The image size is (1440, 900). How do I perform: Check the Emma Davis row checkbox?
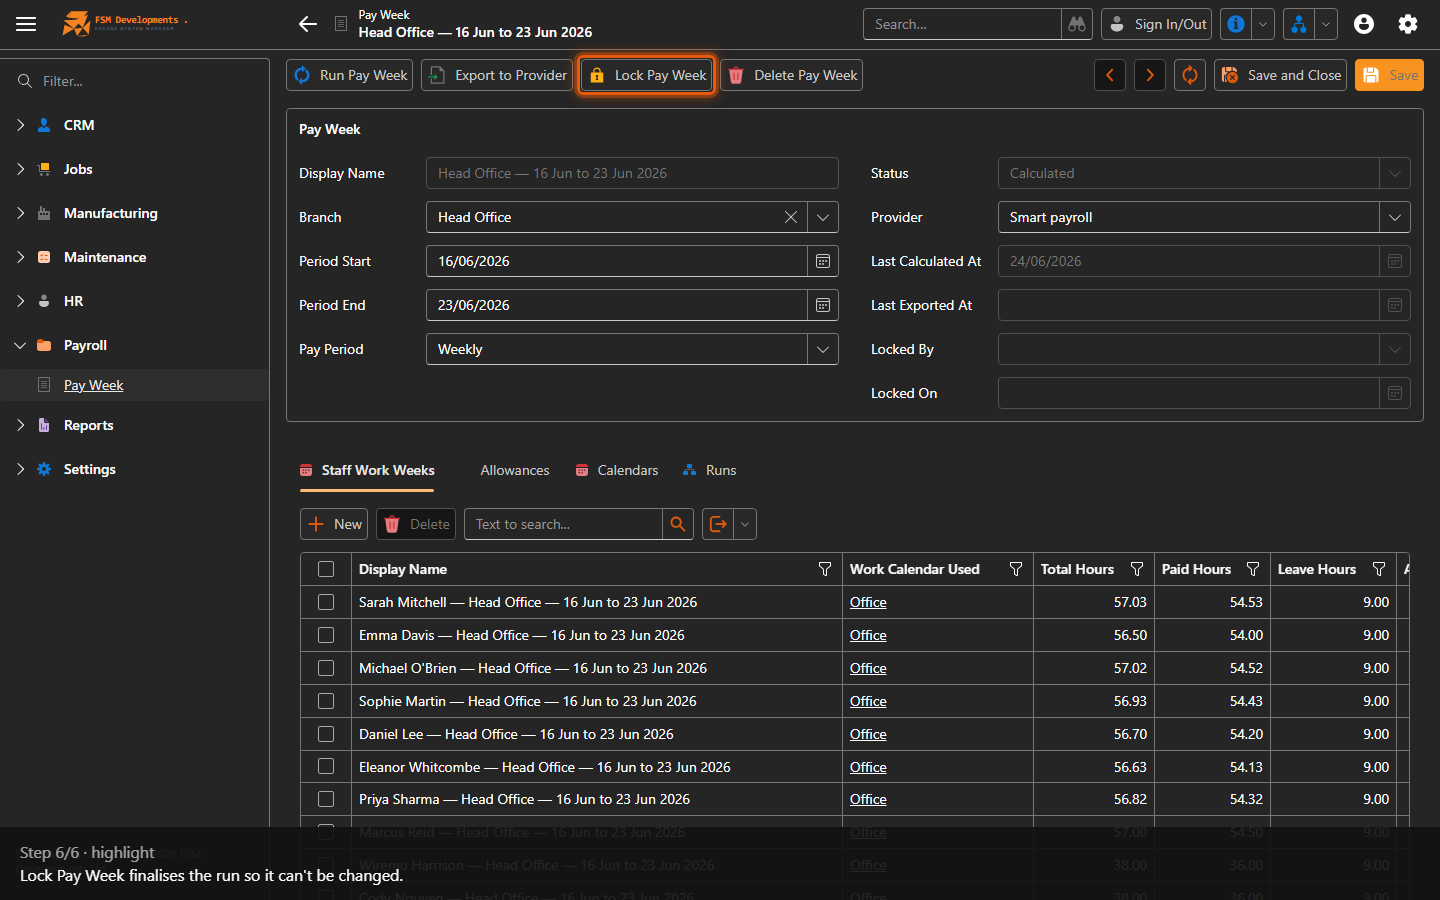(326, 635)
